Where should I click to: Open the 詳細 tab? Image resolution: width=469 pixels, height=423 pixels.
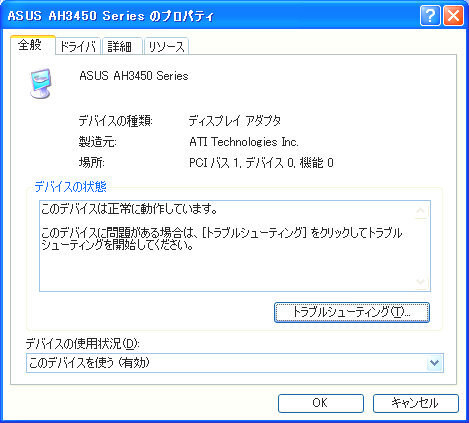pyautogui.click(x=122, y=46)
